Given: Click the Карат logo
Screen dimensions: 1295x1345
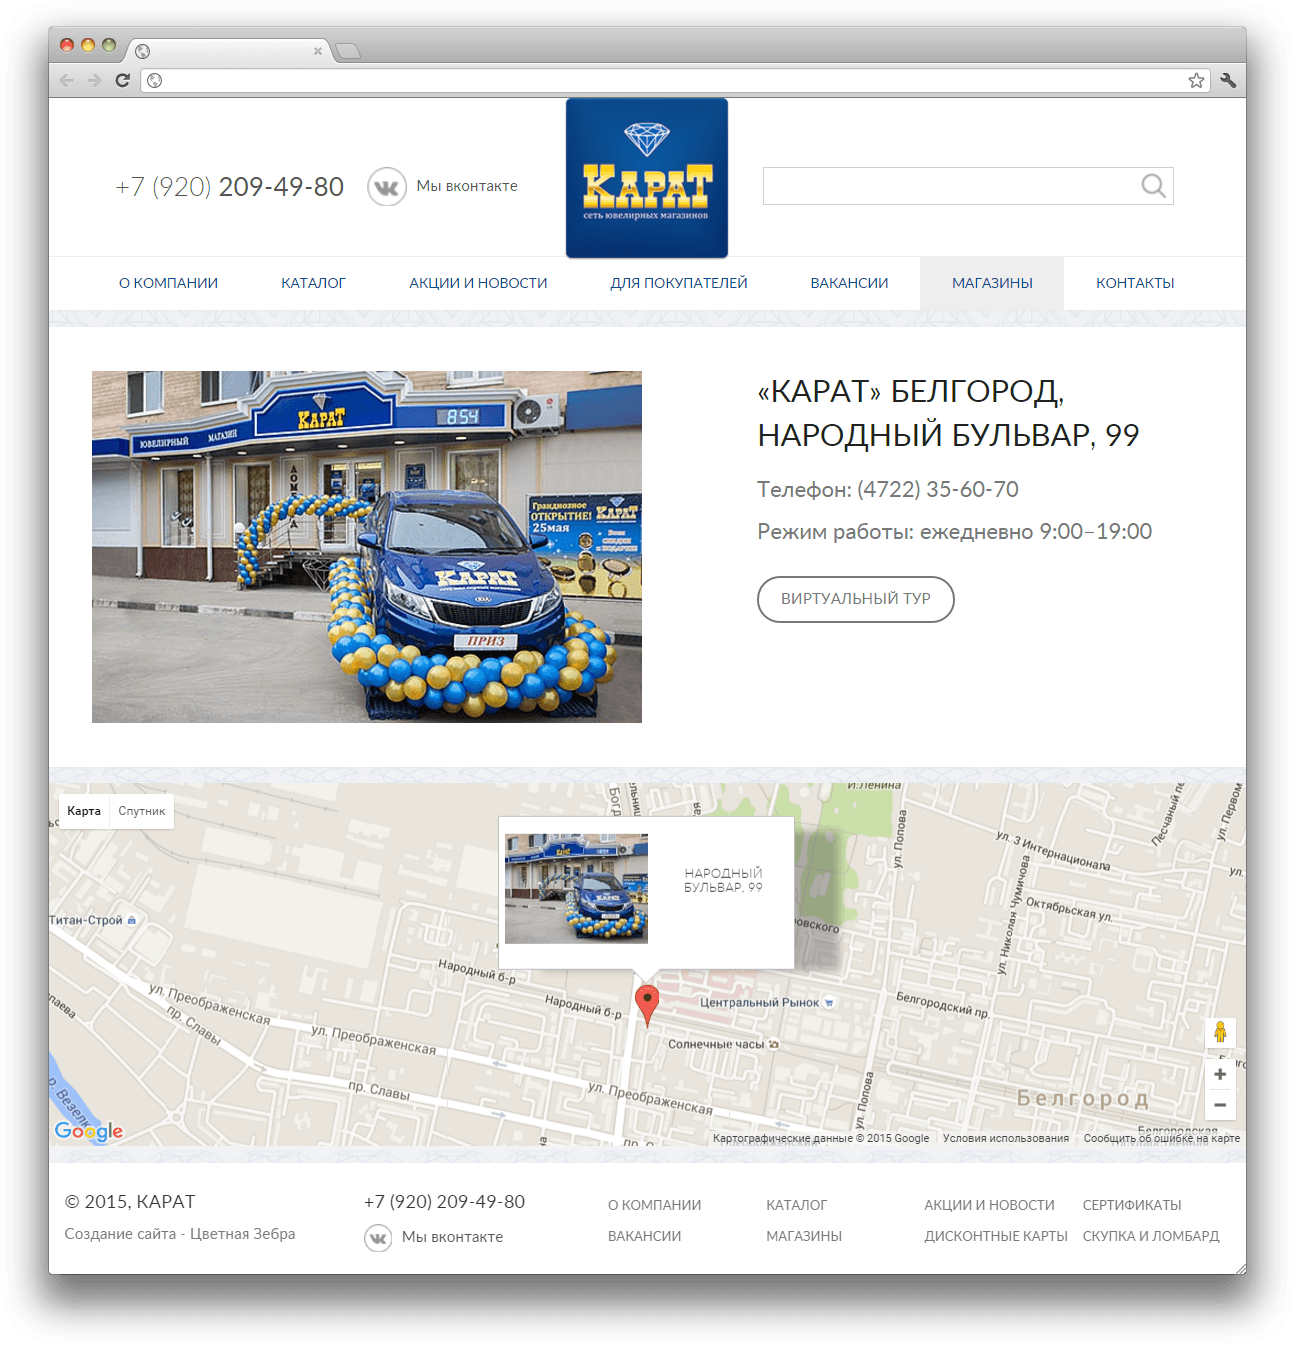Looking at the screenshot, I should tap(647, 178).
